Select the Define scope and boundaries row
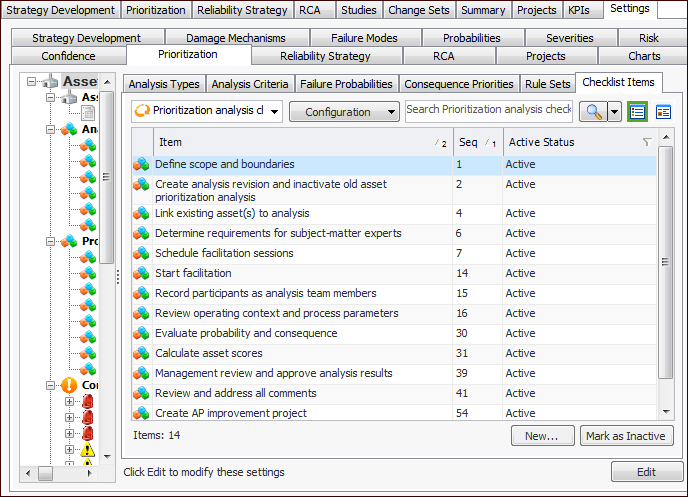 (x=394, y=164)
